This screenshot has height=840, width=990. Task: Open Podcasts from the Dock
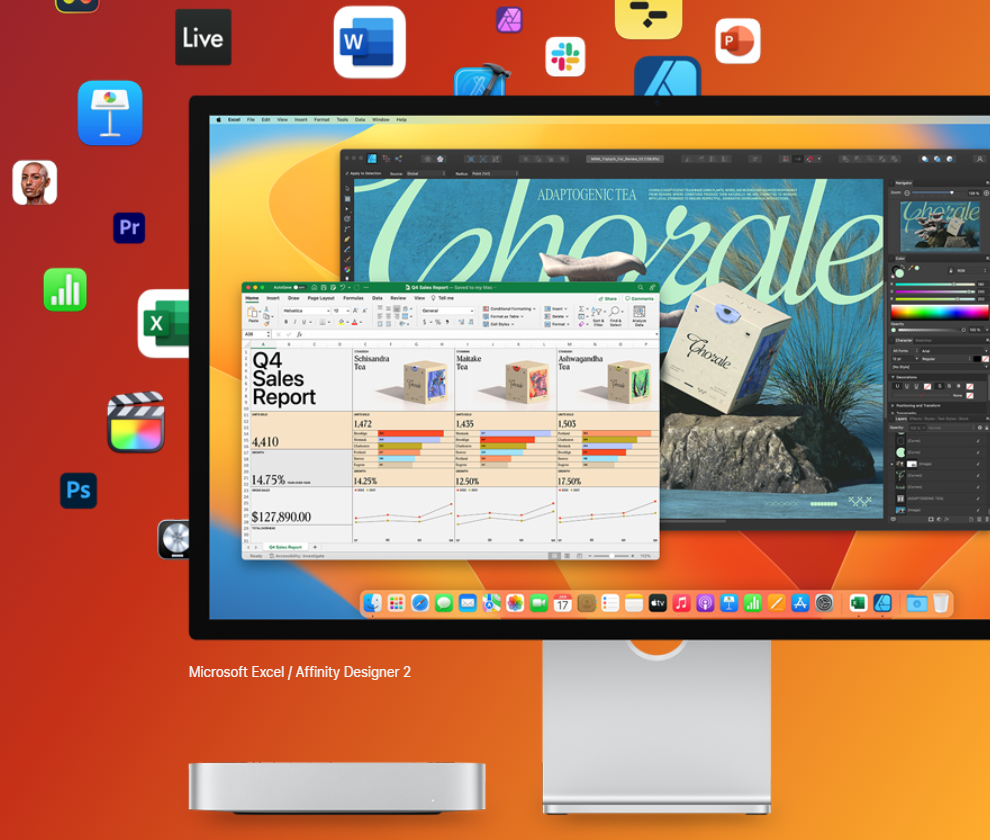(705, 604)
